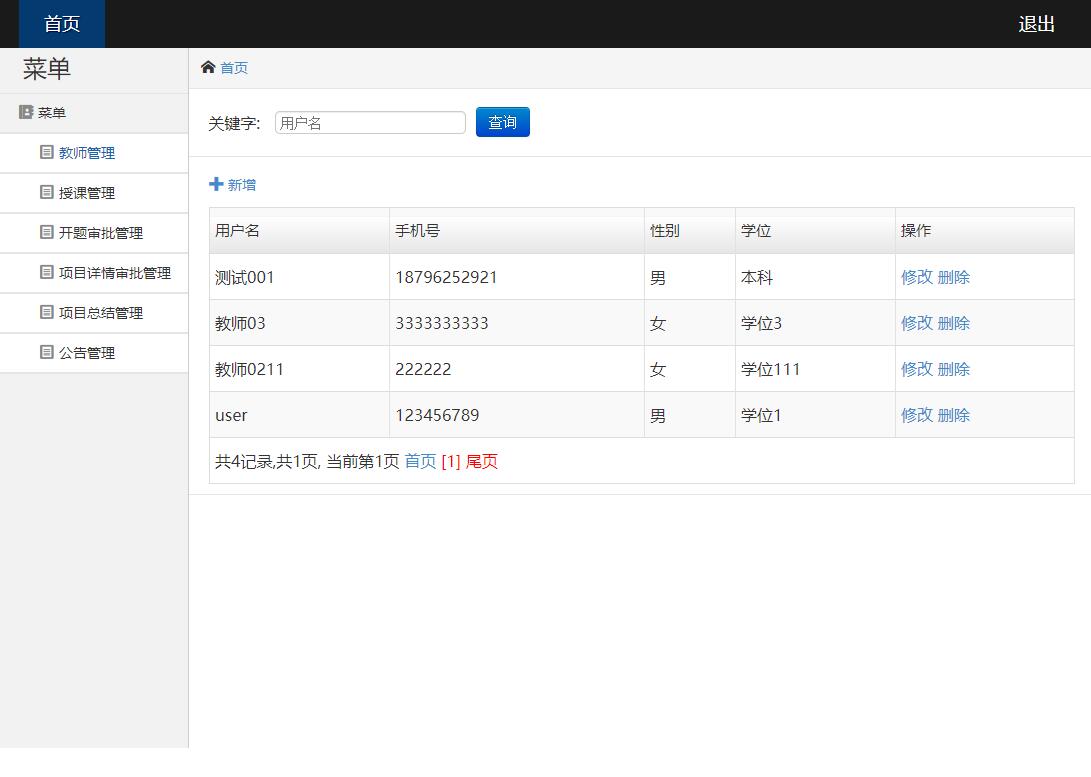Click 删除 for user 教师03
1091x777 pixels.
point(953,323)
